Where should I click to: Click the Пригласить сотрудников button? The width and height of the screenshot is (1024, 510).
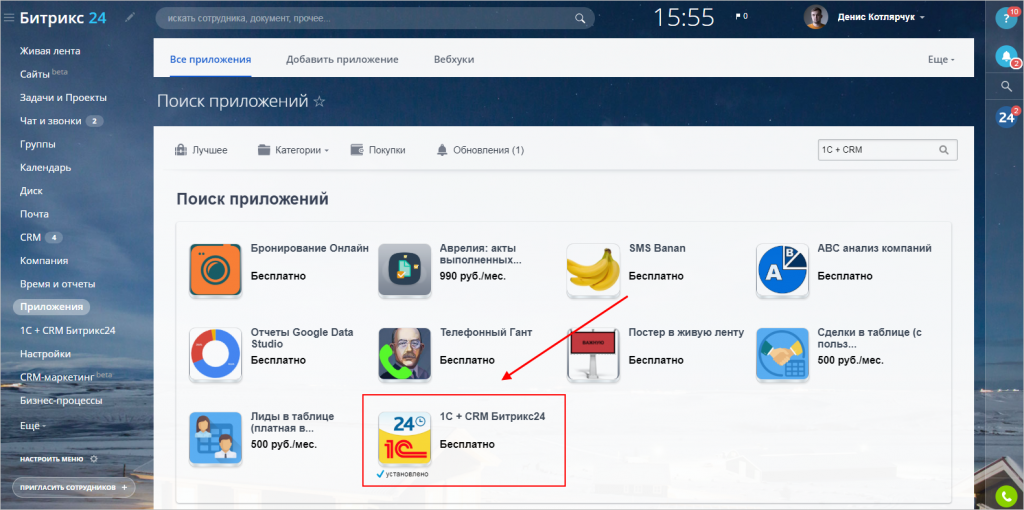click(x=73, y=487)
